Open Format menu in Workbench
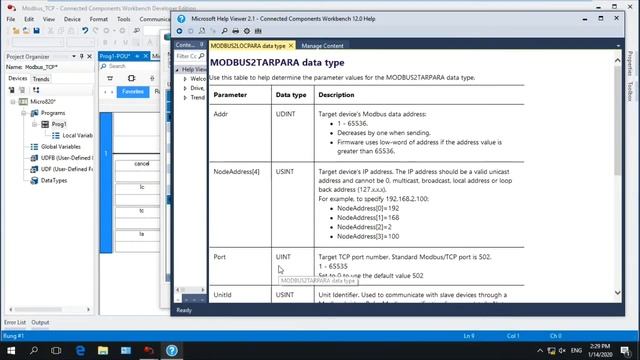 [99, 19]
